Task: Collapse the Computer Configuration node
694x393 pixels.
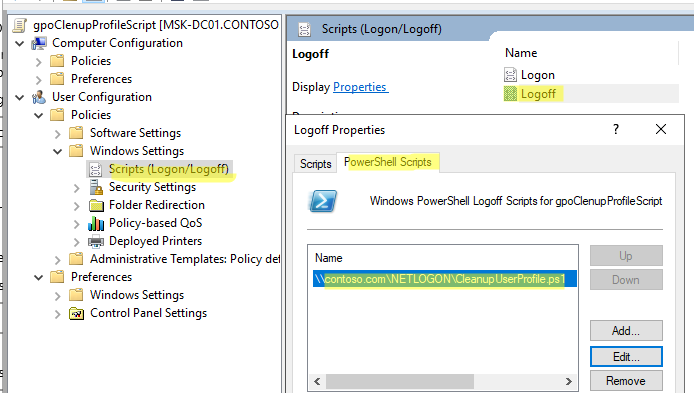Action: point(19,43)
